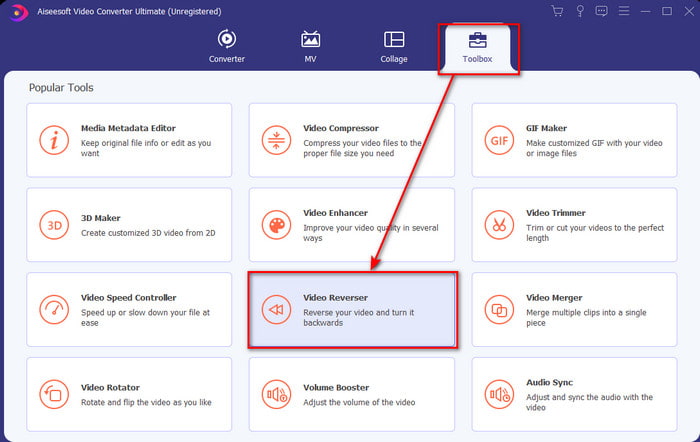Click the 3D Maker icon

pyautogui.click(x=54, y=225)
